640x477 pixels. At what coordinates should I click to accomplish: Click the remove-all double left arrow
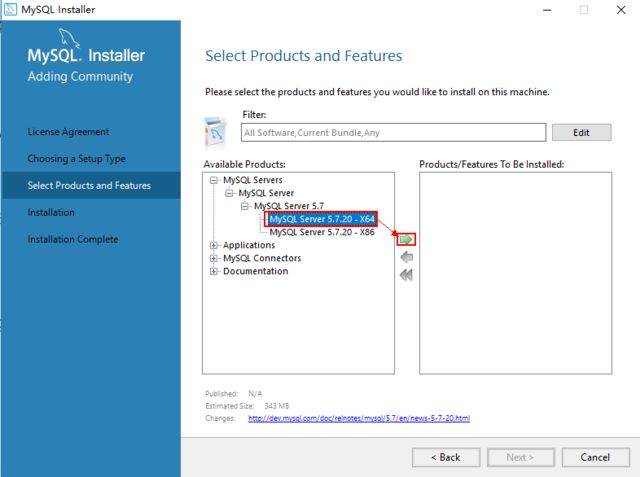[406, 275]
